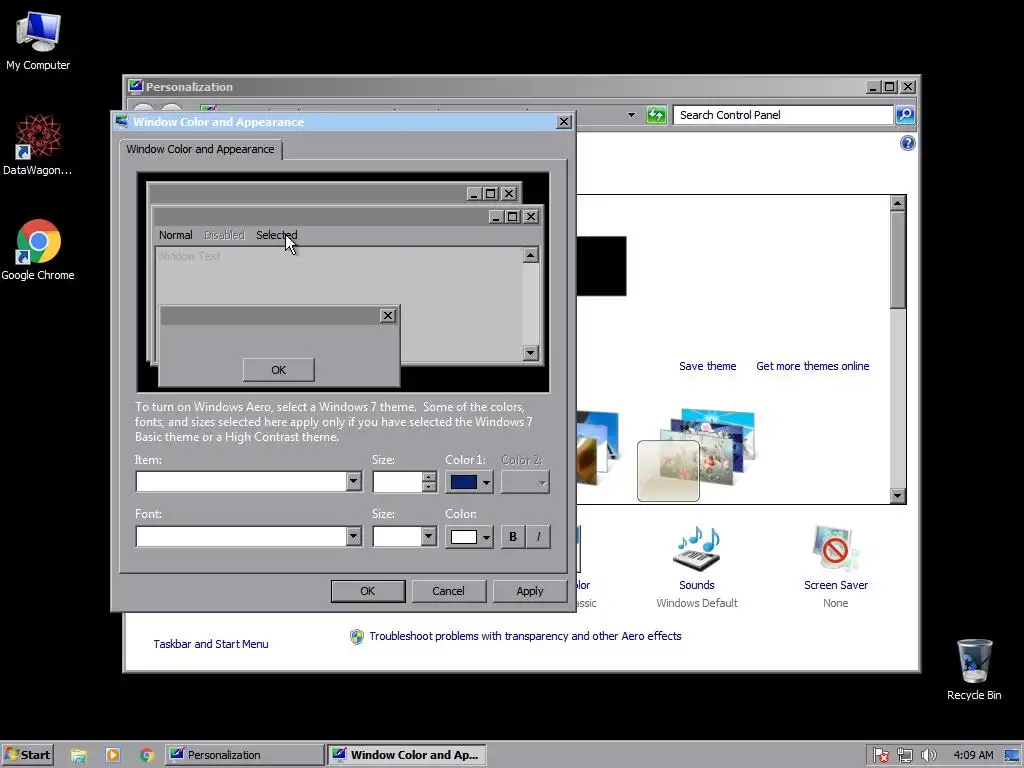
Task: Launch Google Chrome from desktop
Action: [38, 250]
